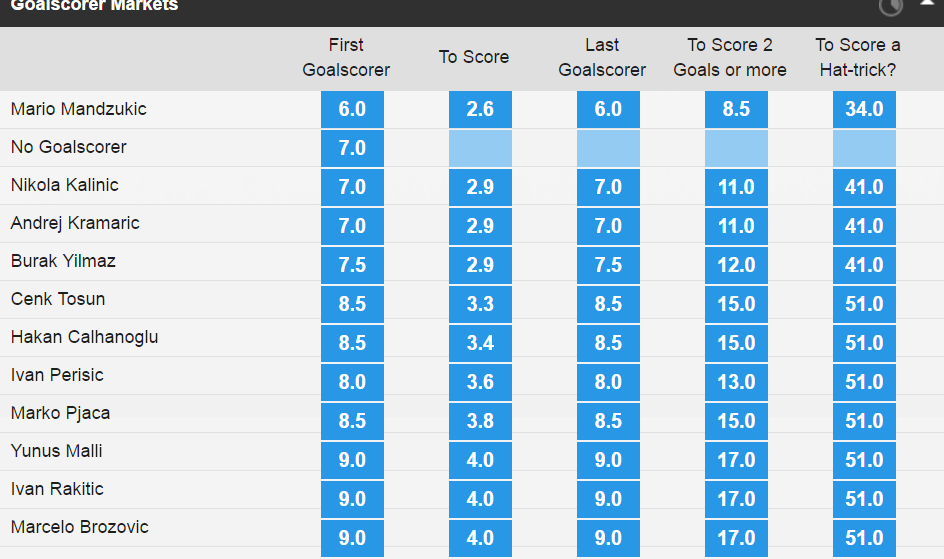Pick Burak Yilmaz 2 goals odds 12.0
944x559 pixels.
736,265
